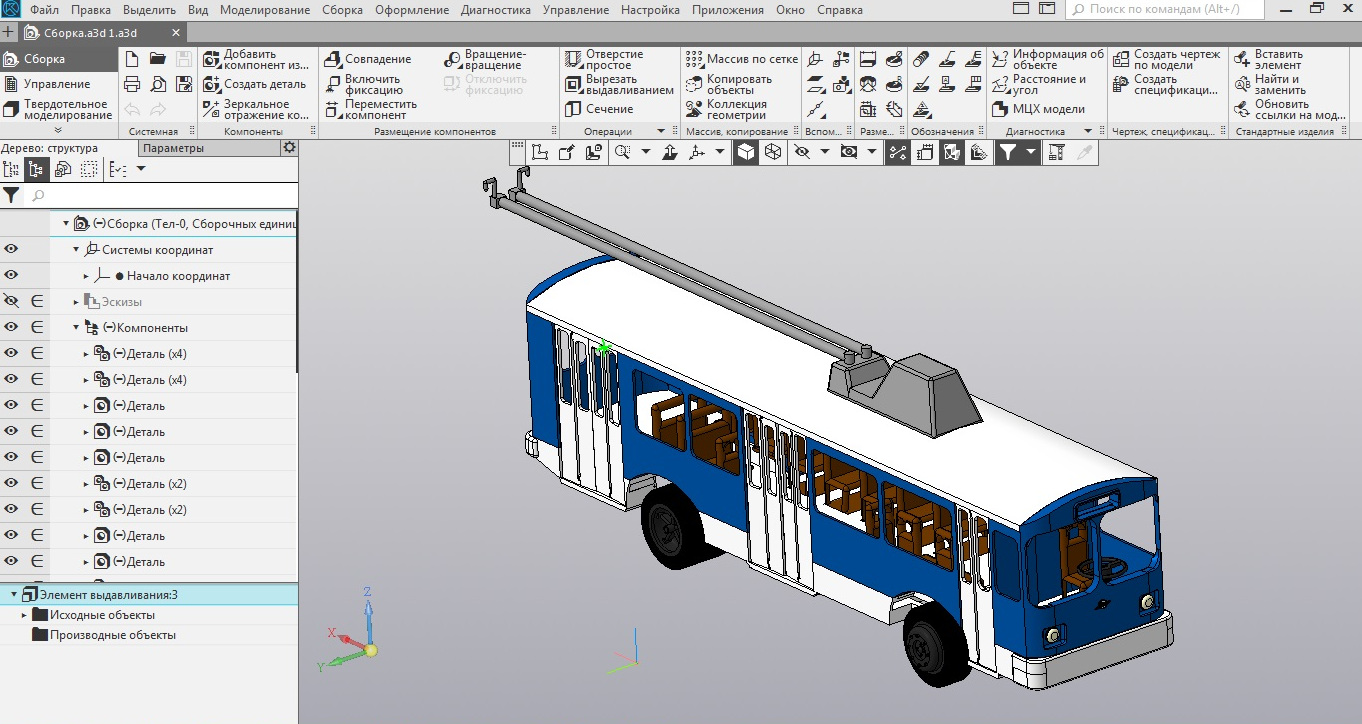Choose Зеркальное отражение компонентов tool
The width and height of the screenshot is (1362, 724).
coord(257,109)
